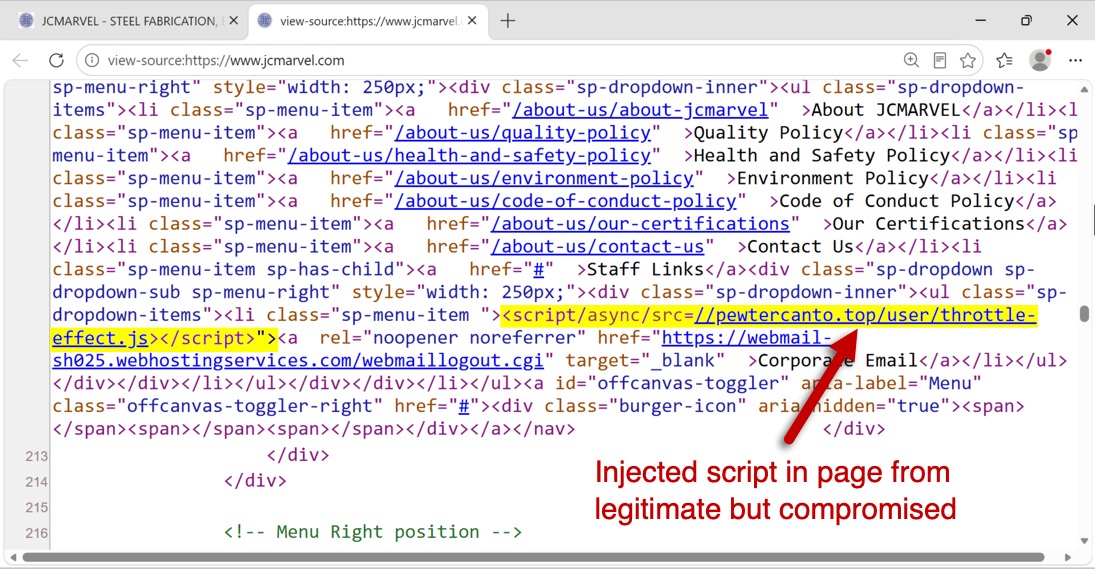Click the 'Environment Policy' text in source
1095x569 pixels.
point(832,178)
